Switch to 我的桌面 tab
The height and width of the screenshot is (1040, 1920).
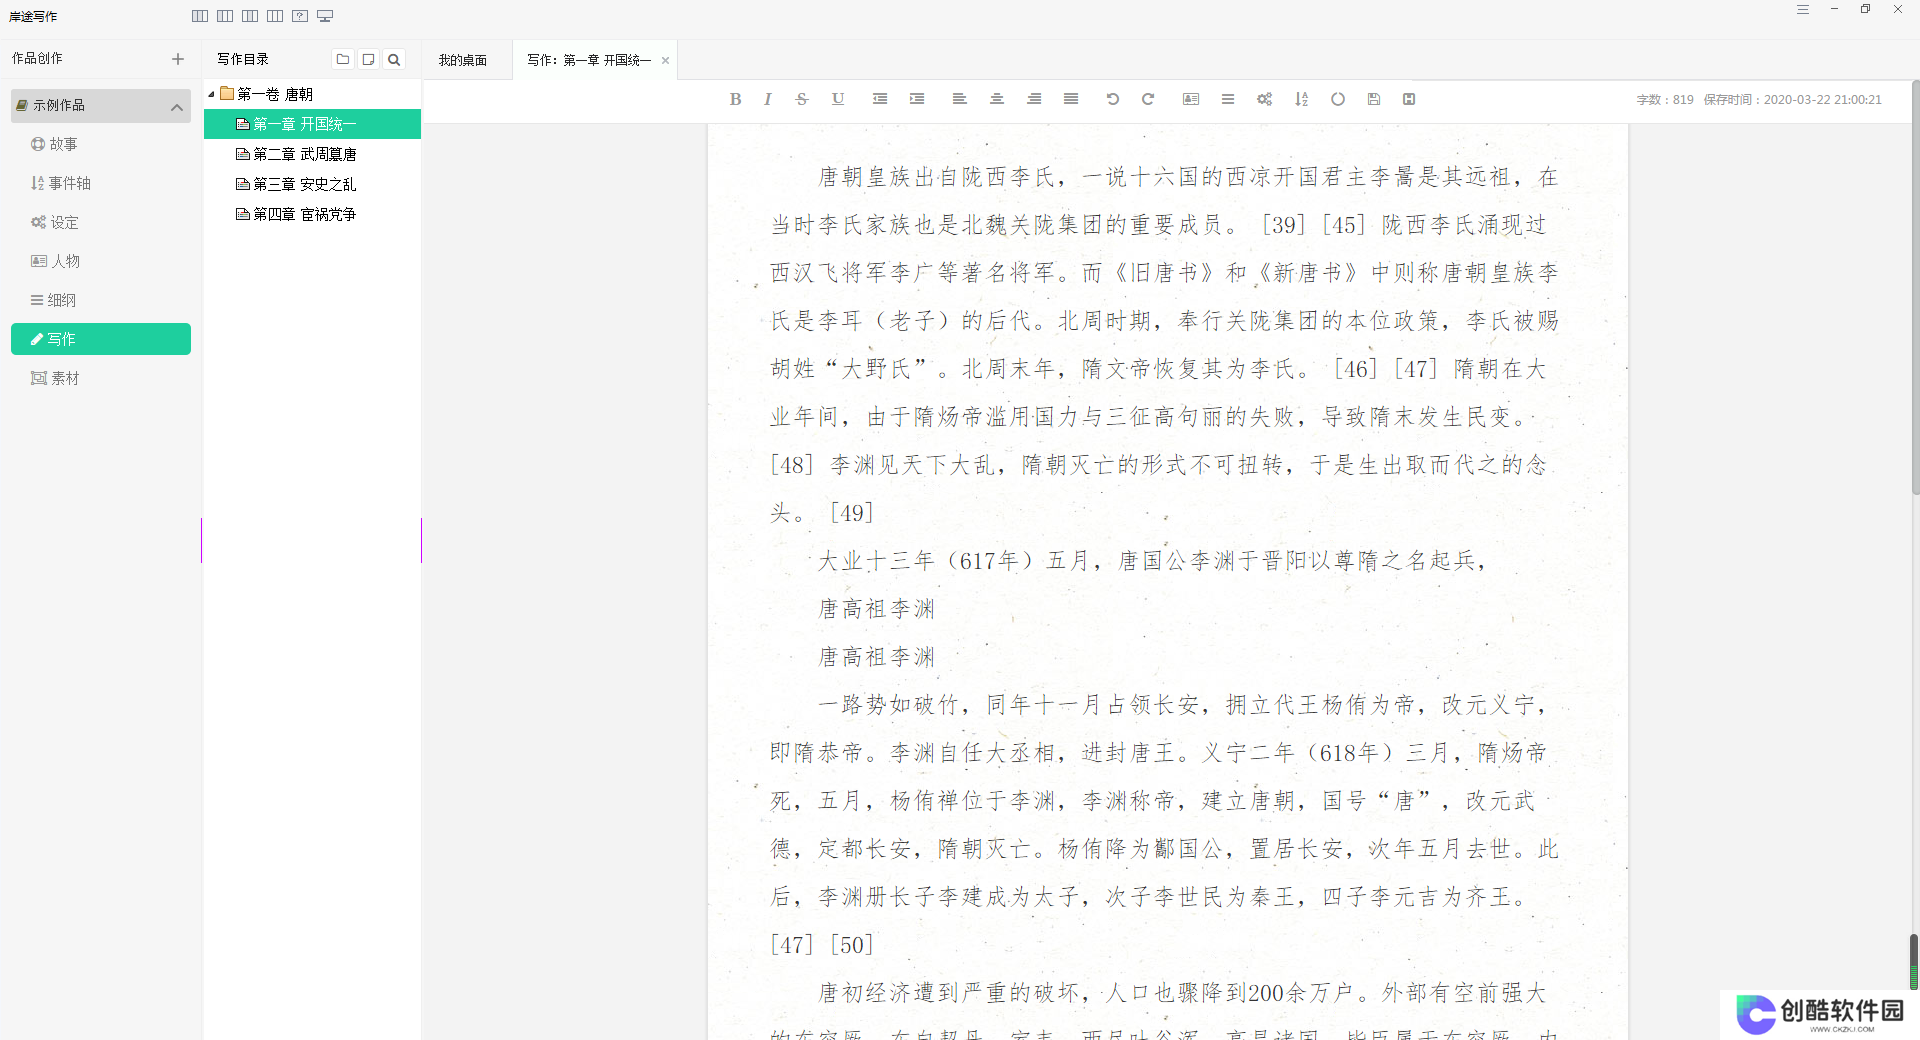[x=463, y=60]
